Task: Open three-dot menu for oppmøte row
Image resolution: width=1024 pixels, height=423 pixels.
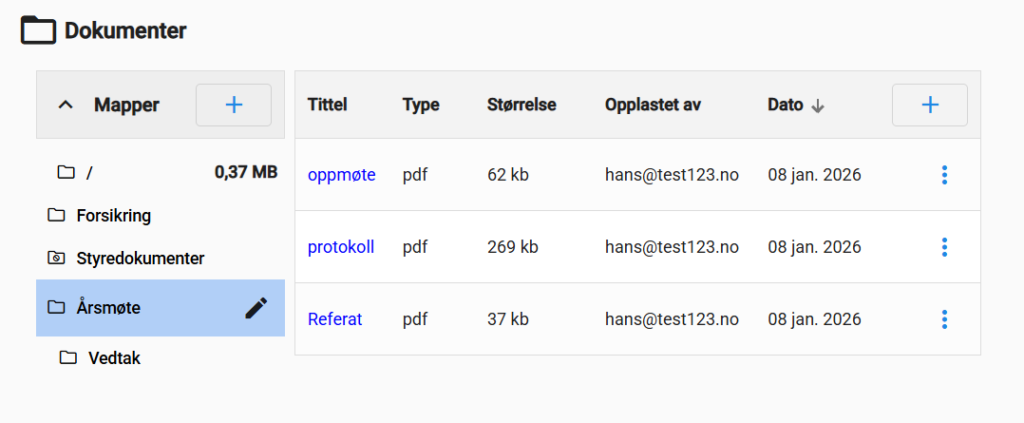Action: point(944,175)
